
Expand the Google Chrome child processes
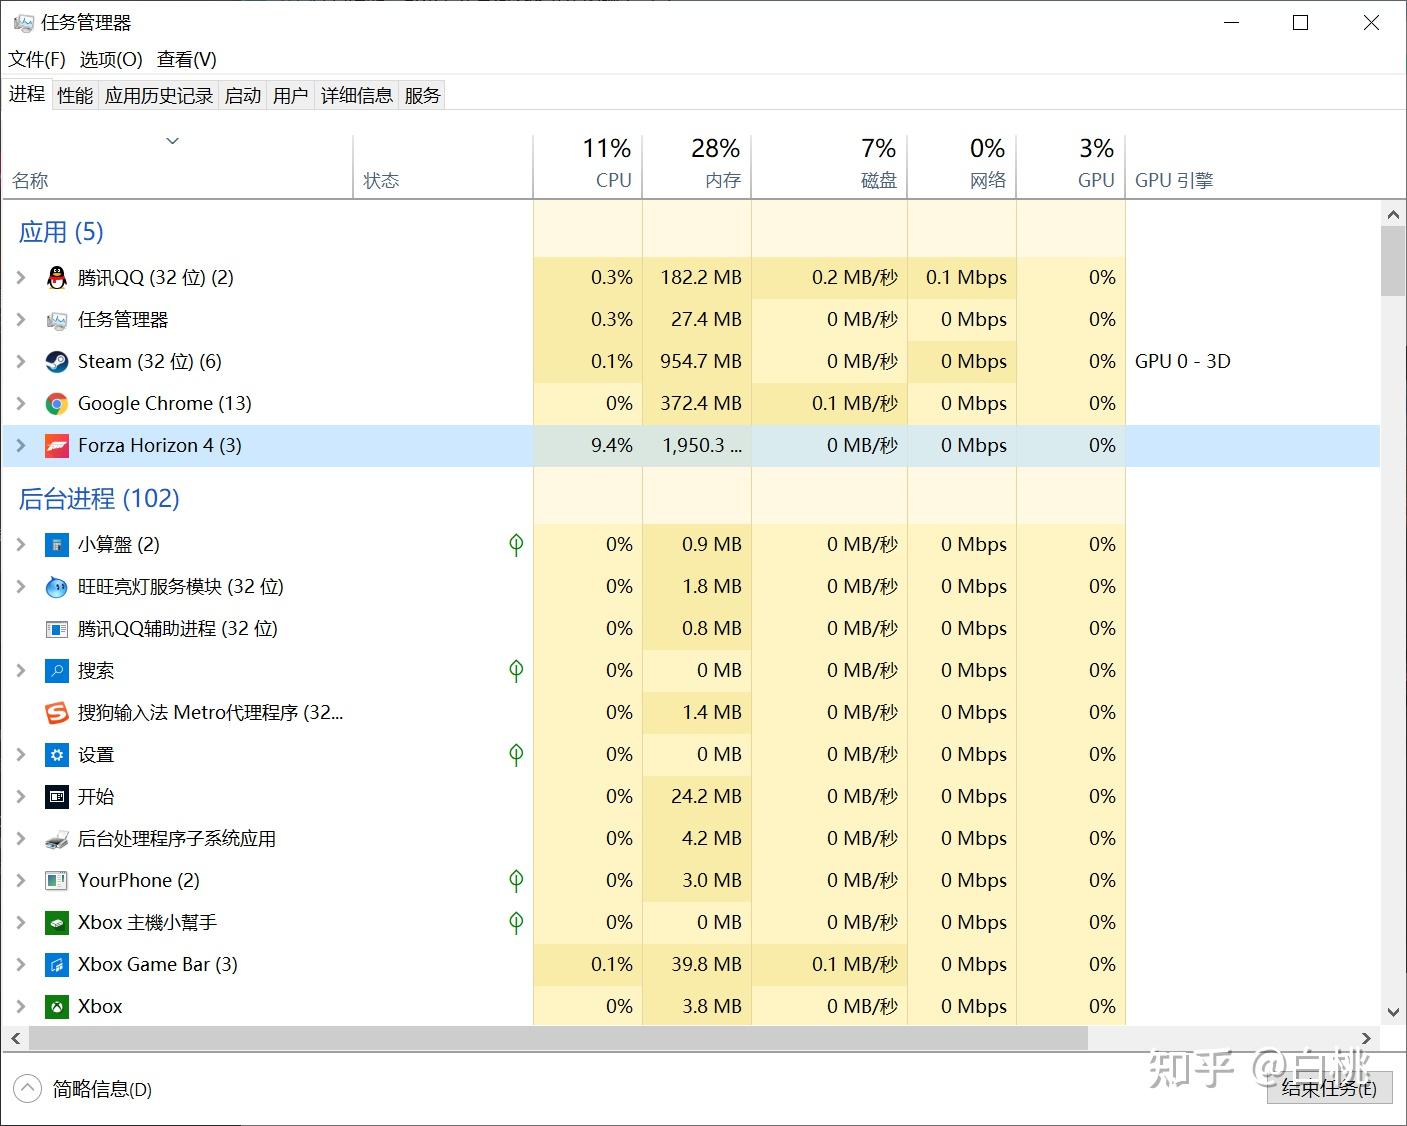(x=22, y=403)
